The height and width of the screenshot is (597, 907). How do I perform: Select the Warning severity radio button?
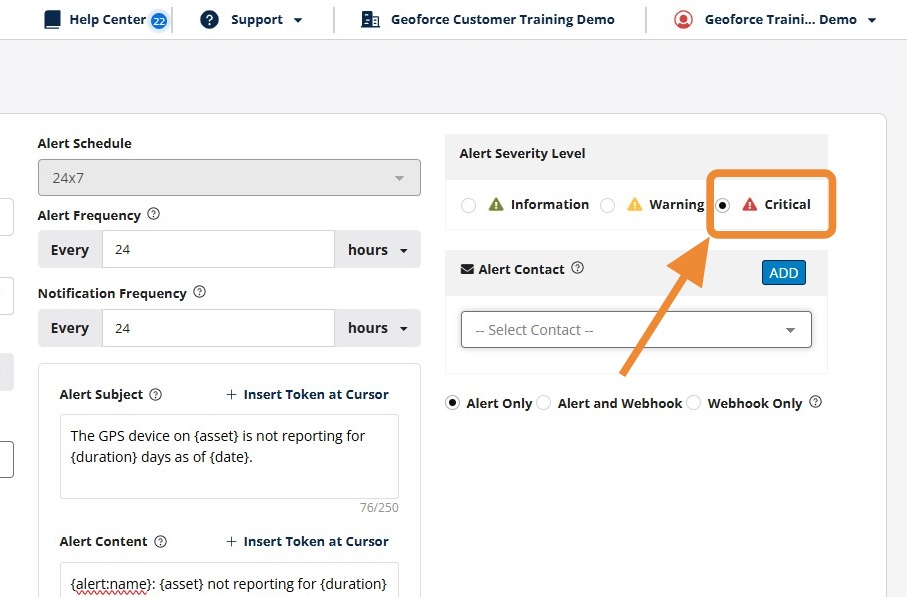[607, 205]
